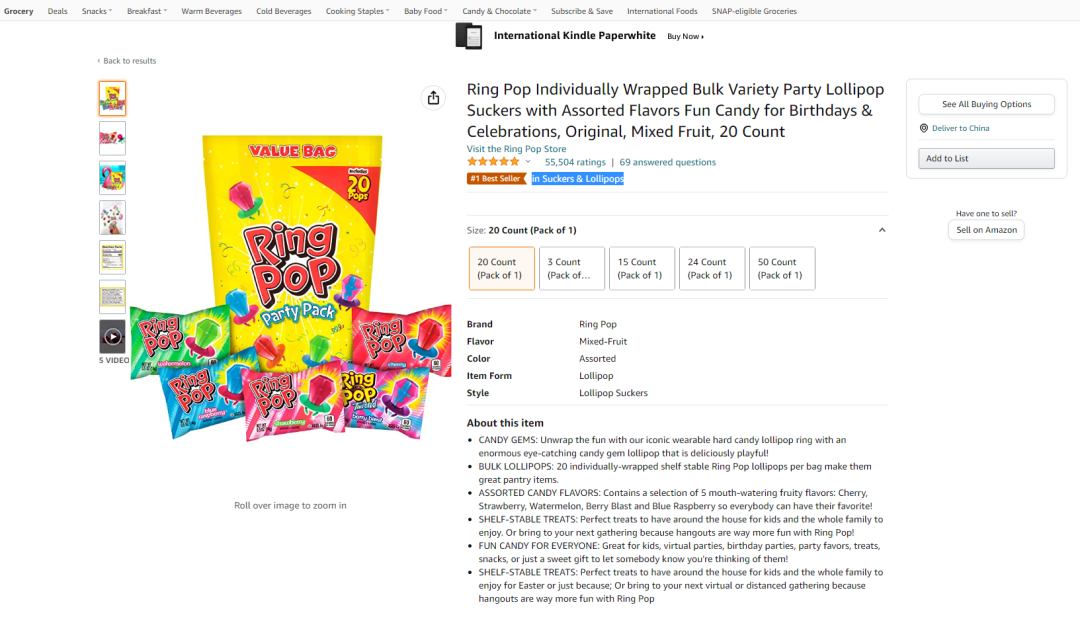Open the Candy & Chocolate category menu
Image resolution: width=1080 pixels, height=617 pixels.
(499, 11)
